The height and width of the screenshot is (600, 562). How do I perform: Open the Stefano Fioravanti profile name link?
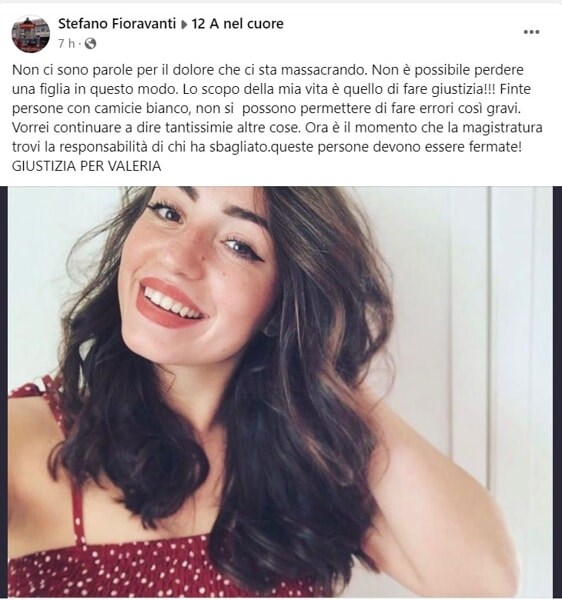pos(117,24)
